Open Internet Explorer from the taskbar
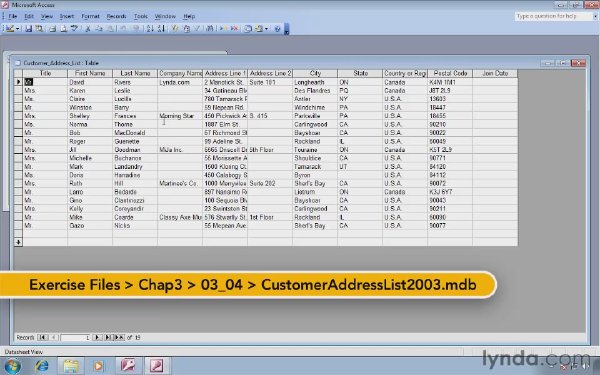 pos(42,366)
